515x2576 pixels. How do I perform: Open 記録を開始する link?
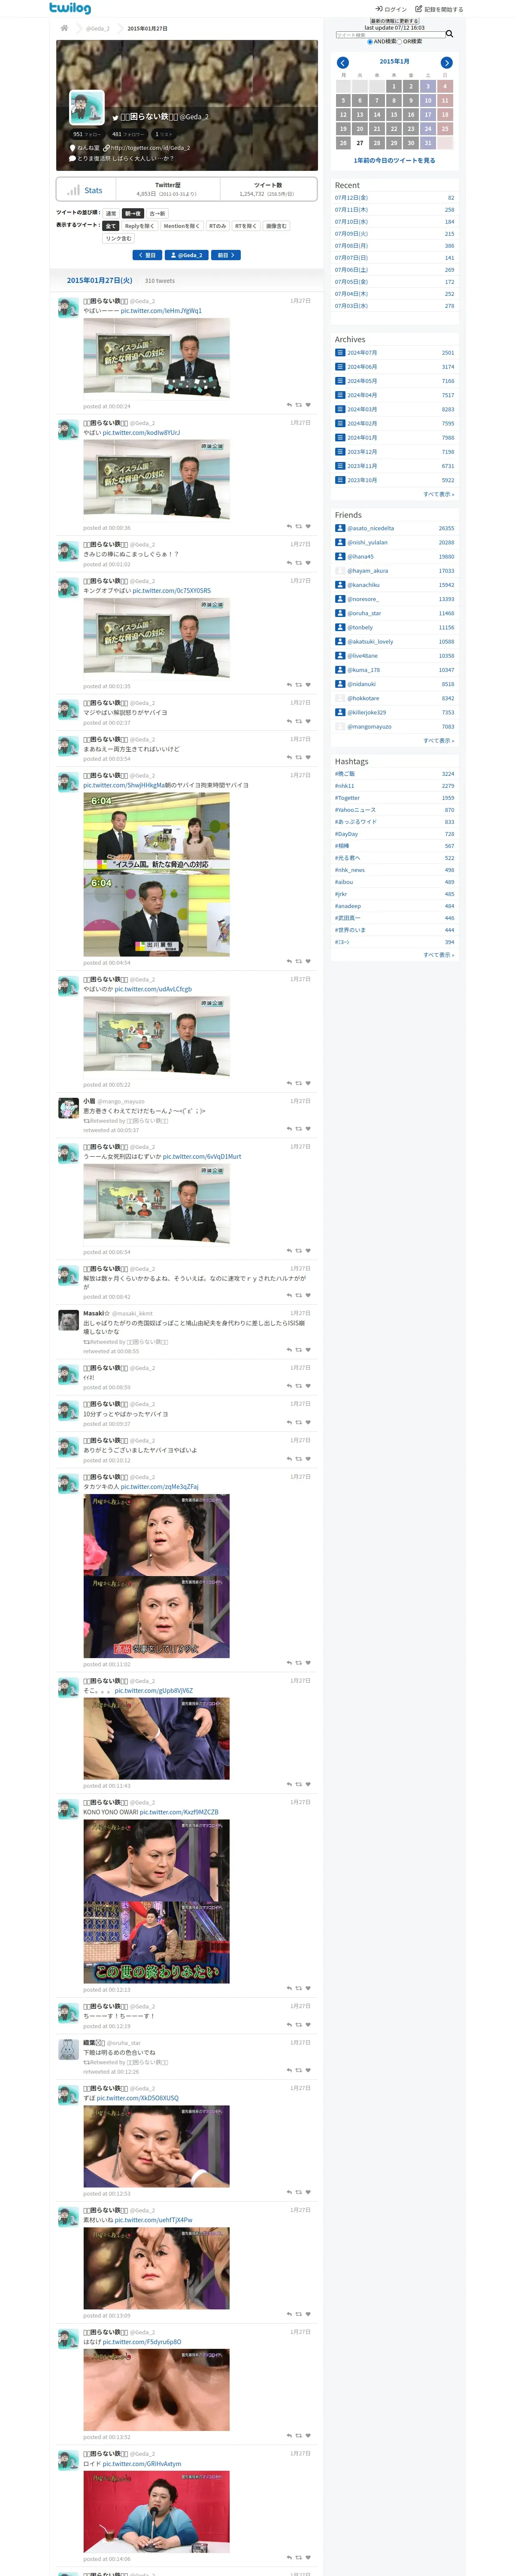(439, 9)
